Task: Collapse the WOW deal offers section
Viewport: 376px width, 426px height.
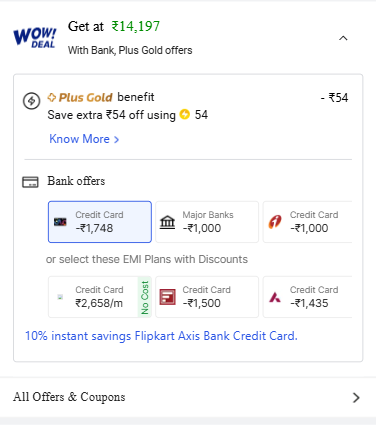Action: pos(343,38)
